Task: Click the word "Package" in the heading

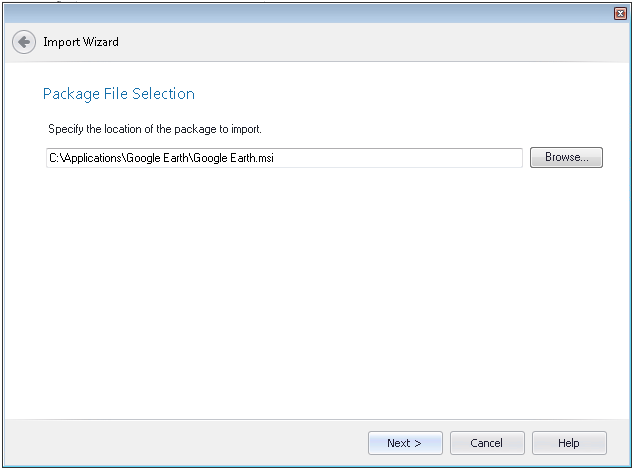Action: pyautogui.click(x=69, y=94)
